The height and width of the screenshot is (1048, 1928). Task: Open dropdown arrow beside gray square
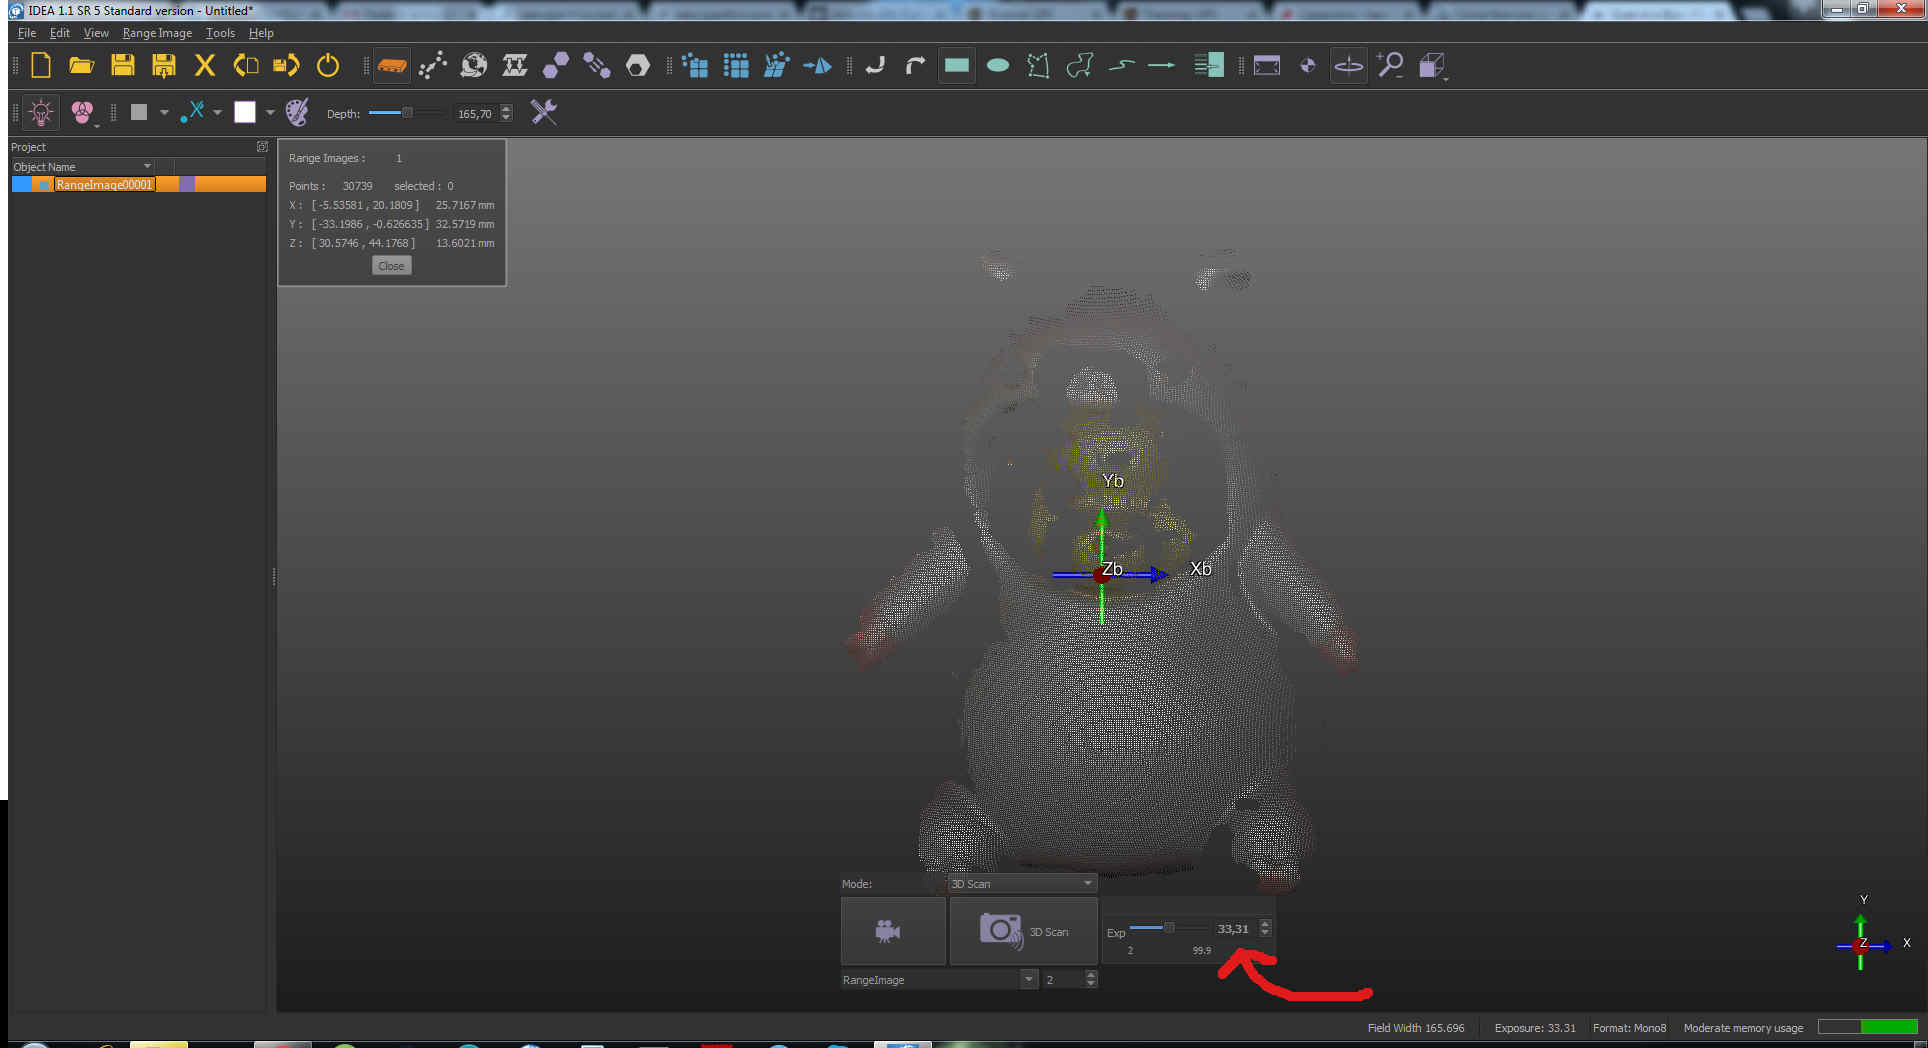tap(164, 112)
